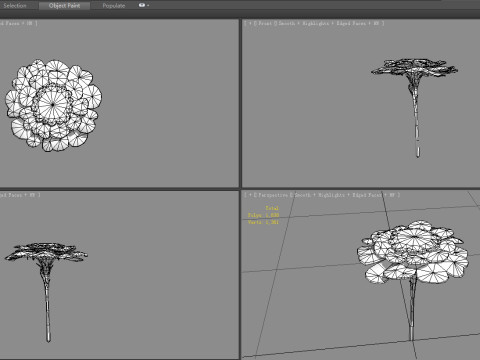Open the Object Paint ribbon tab

click(x=64, y=6)
